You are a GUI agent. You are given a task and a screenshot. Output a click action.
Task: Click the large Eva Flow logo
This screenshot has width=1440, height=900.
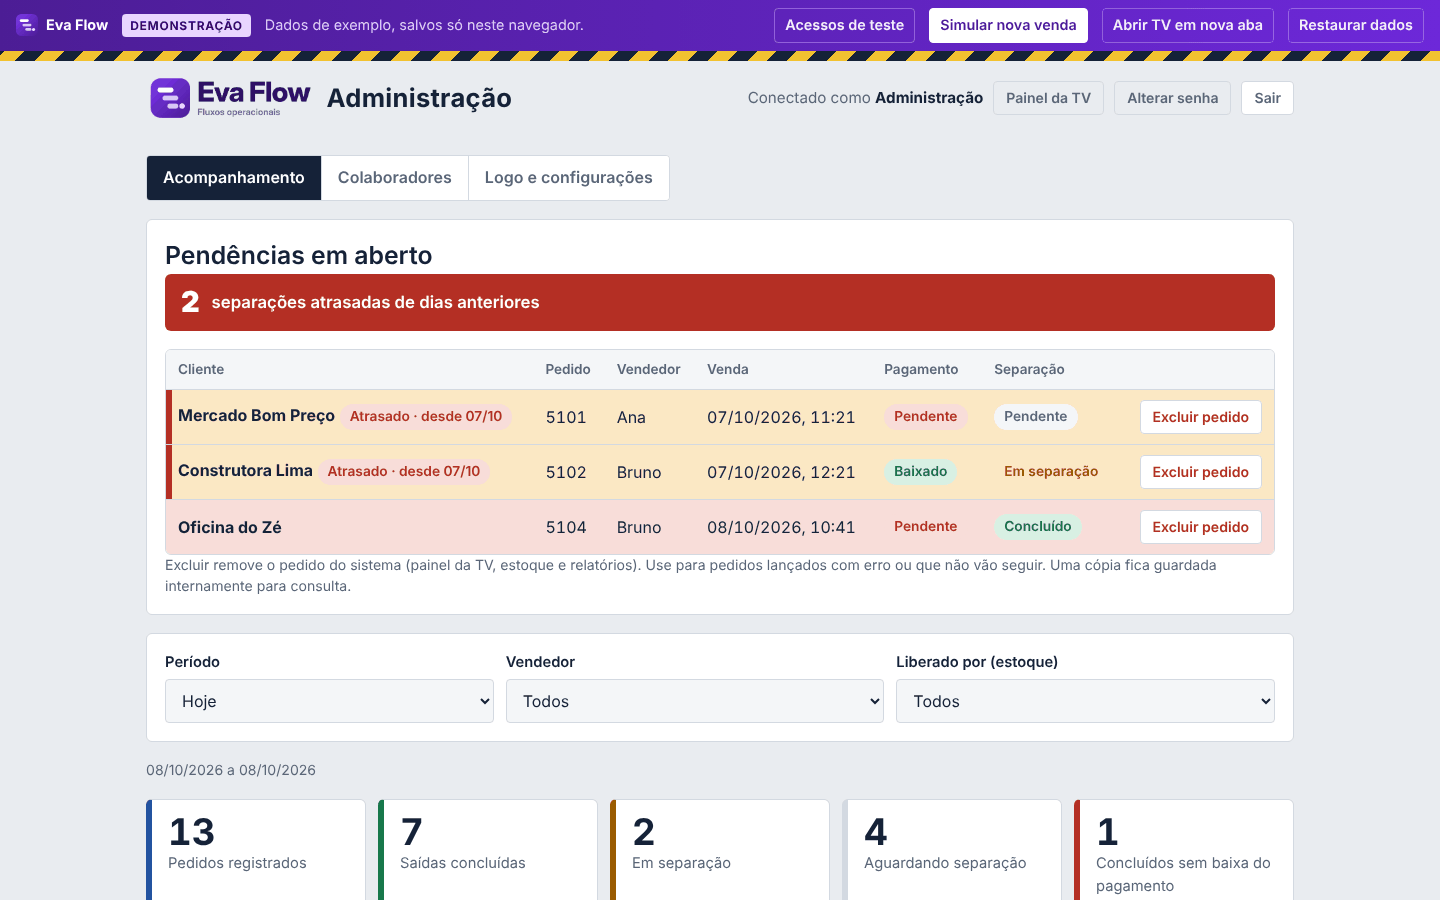[230, 98]
